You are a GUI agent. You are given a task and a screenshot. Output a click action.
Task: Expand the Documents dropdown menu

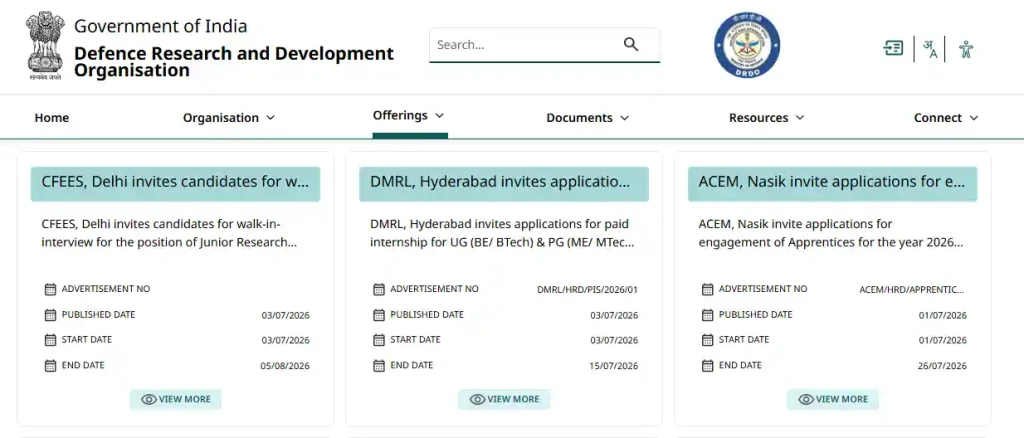(588, 118)
